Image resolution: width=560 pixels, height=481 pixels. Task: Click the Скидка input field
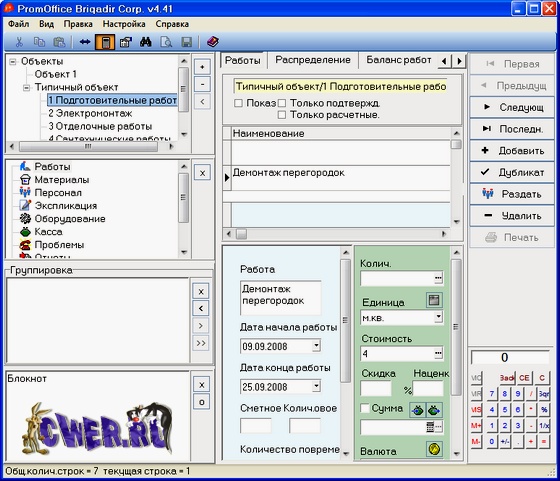[x=376, y=389]
